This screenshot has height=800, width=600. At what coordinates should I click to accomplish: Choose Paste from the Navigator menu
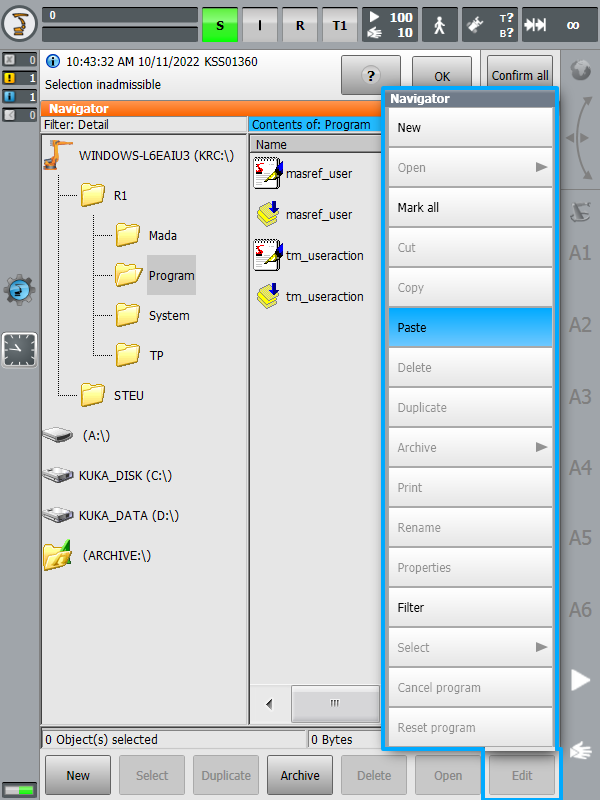point(470,327)
